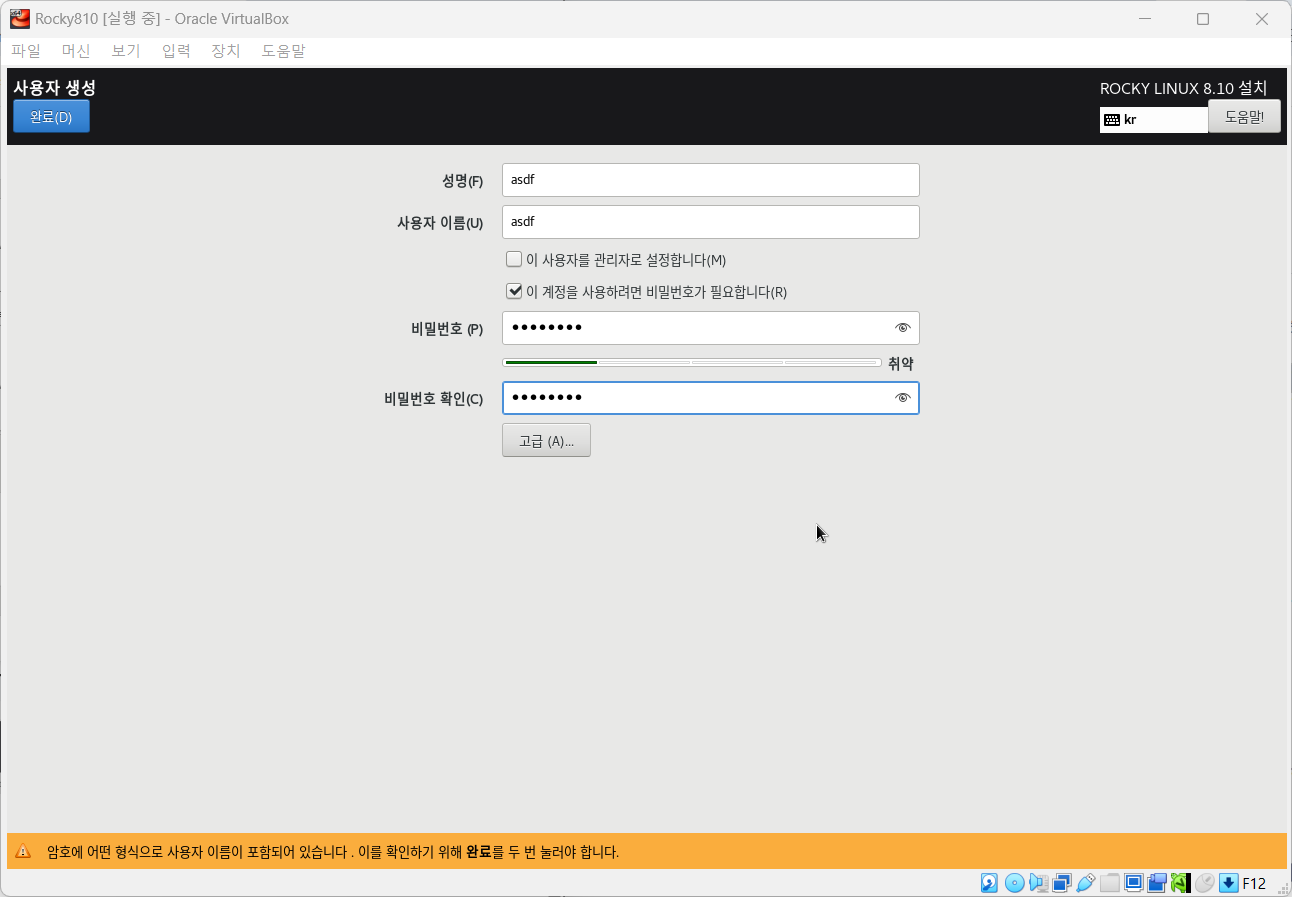Viewport: 1292px width, 897px height.
Task: Minimize the VirtualBox window
Action: point(1146,19)
